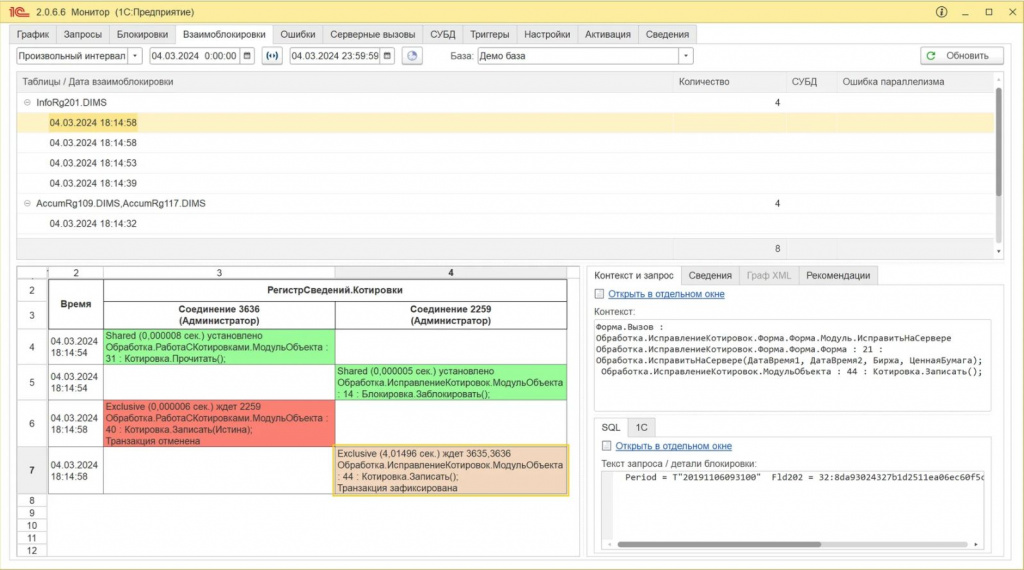The width and height of the screenshot is (1024, 570).
Task: Click query text starting with Period =
Action: point(803,477)
